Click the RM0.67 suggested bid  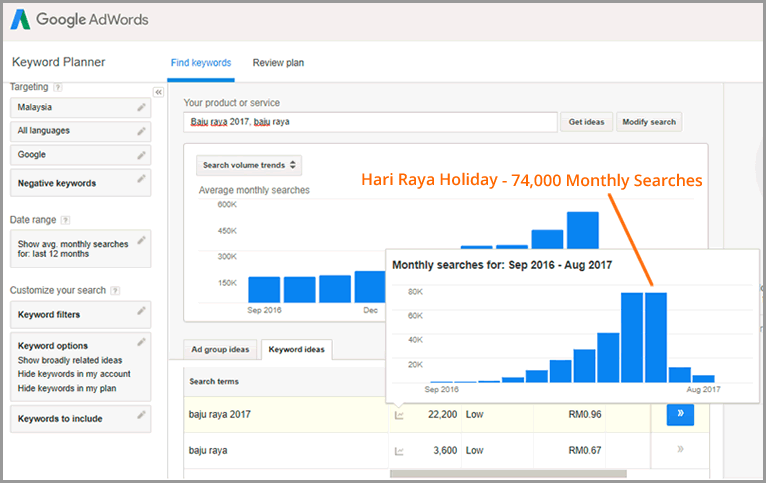[585, 450]
